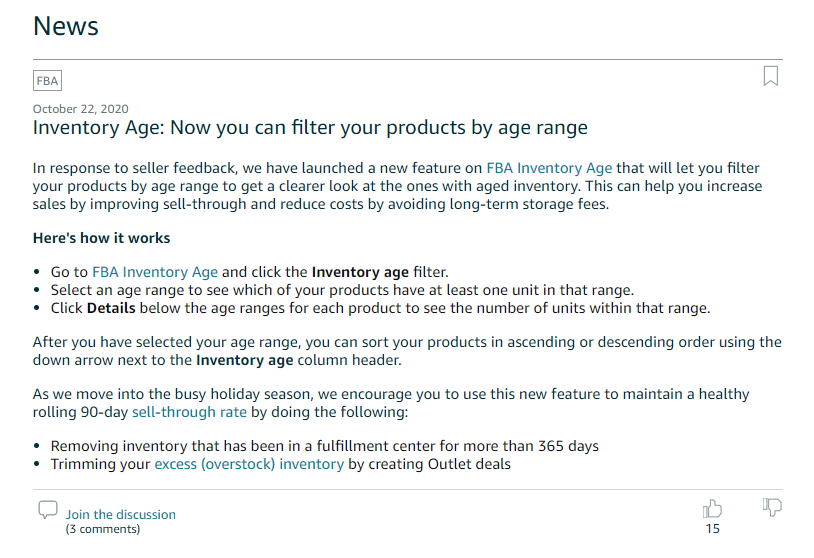This screenshot has width=814, height=558.
Task: Click the bold Details word
Action: coord(111,308)
